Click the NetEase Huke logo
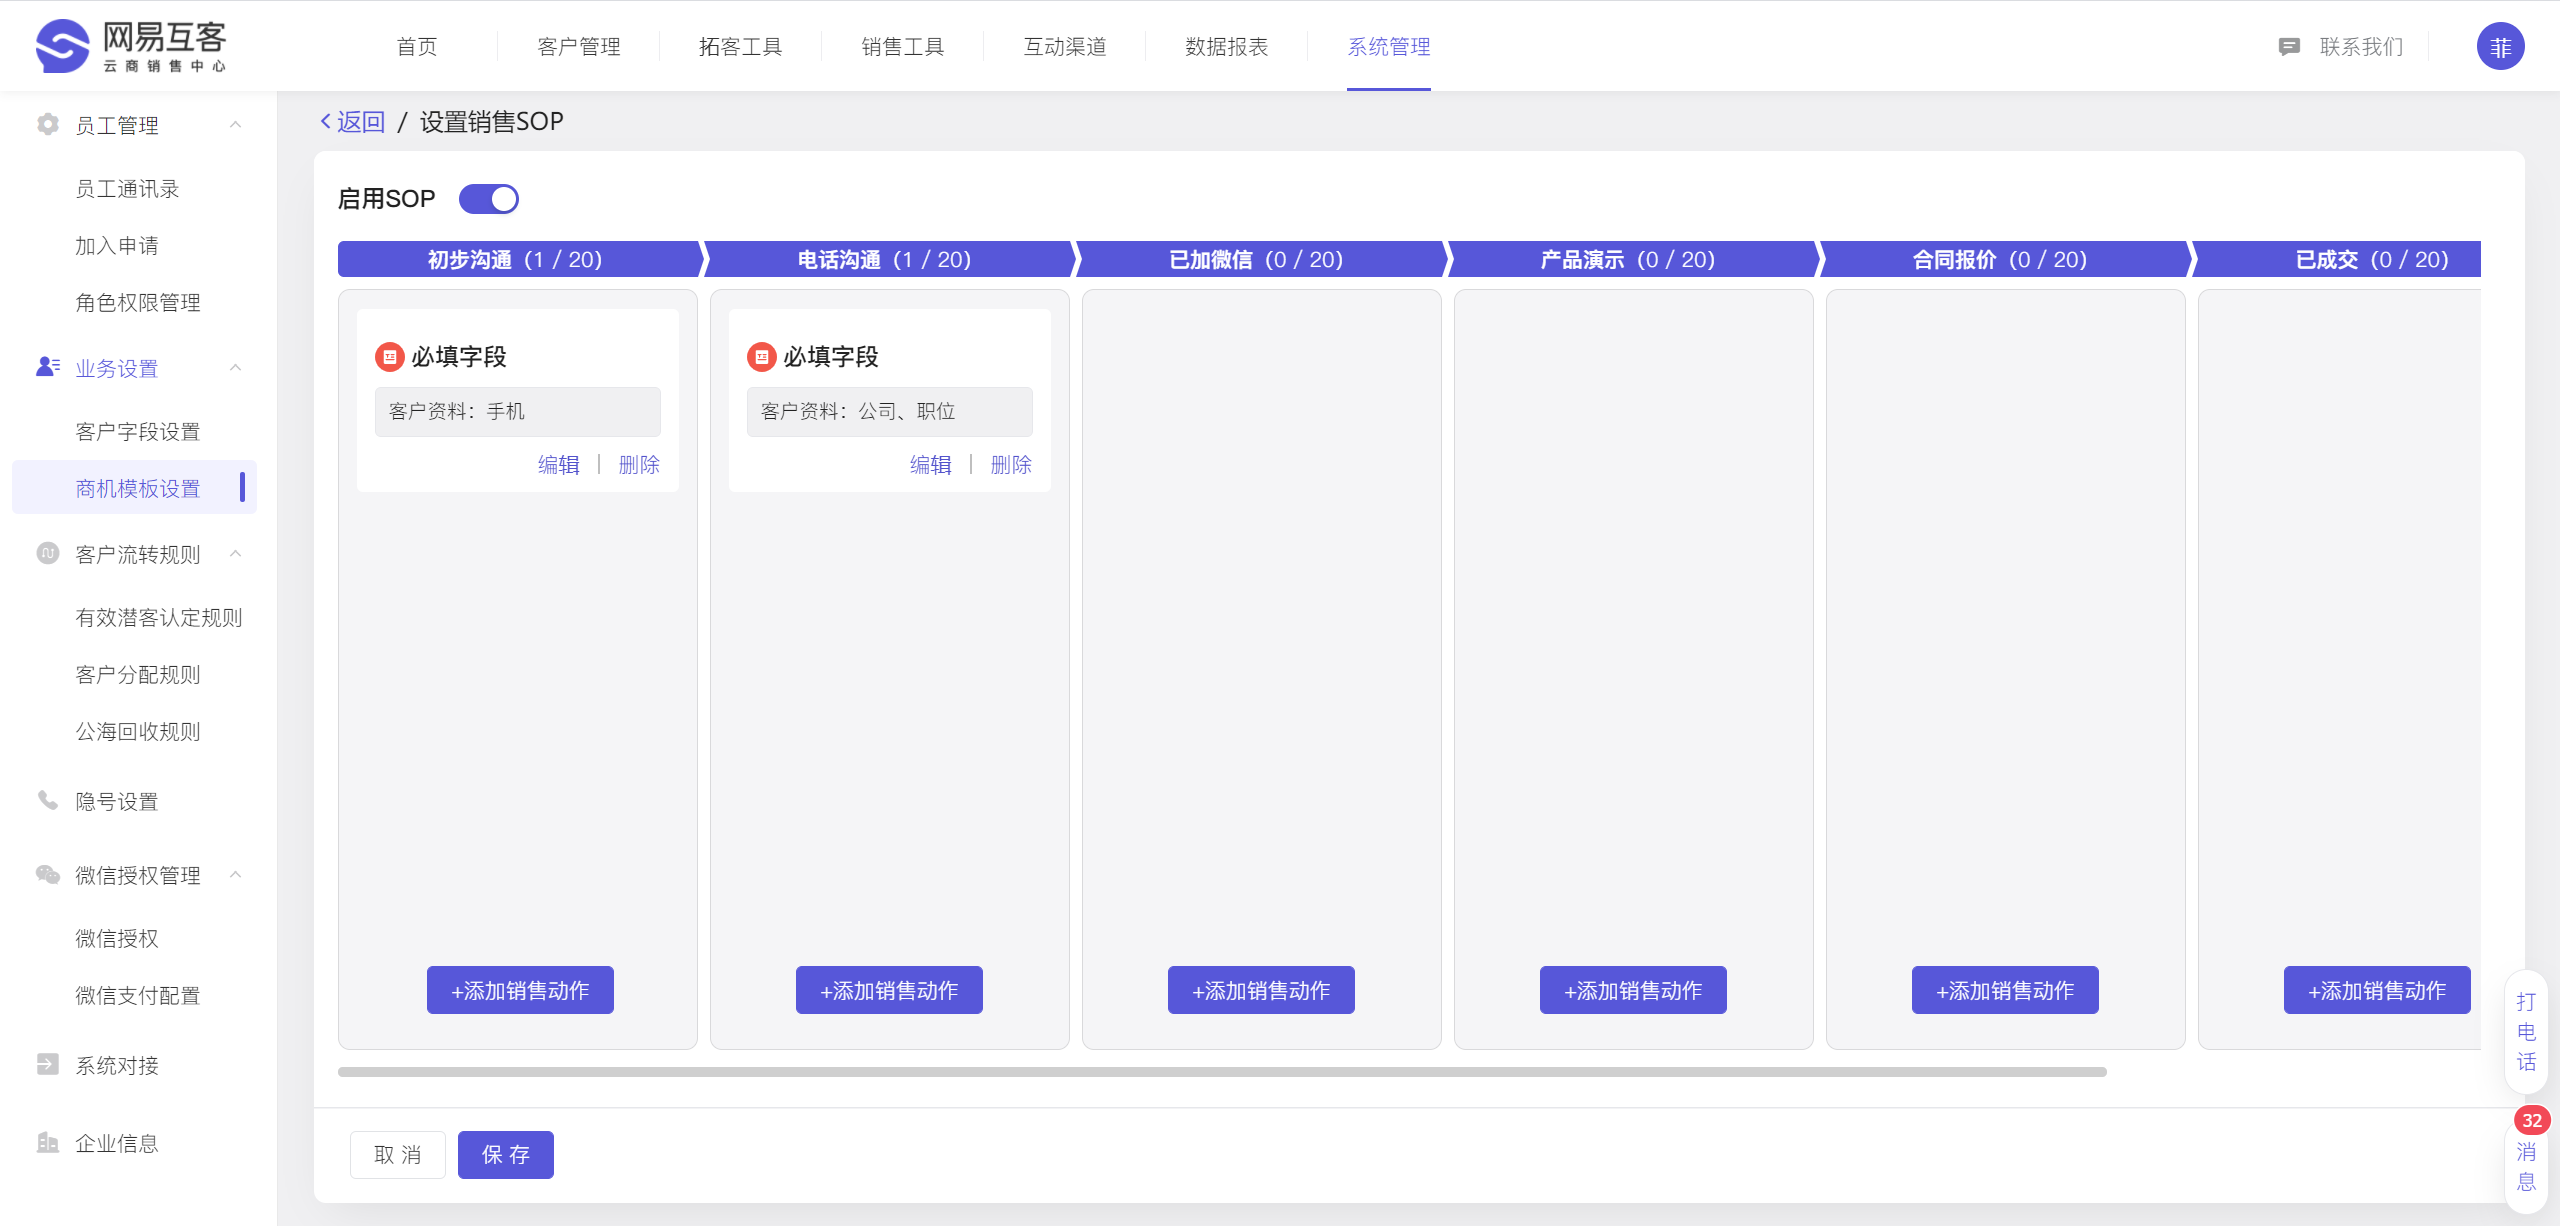This screenshot has width=2560, height=1226. point(131,46)
